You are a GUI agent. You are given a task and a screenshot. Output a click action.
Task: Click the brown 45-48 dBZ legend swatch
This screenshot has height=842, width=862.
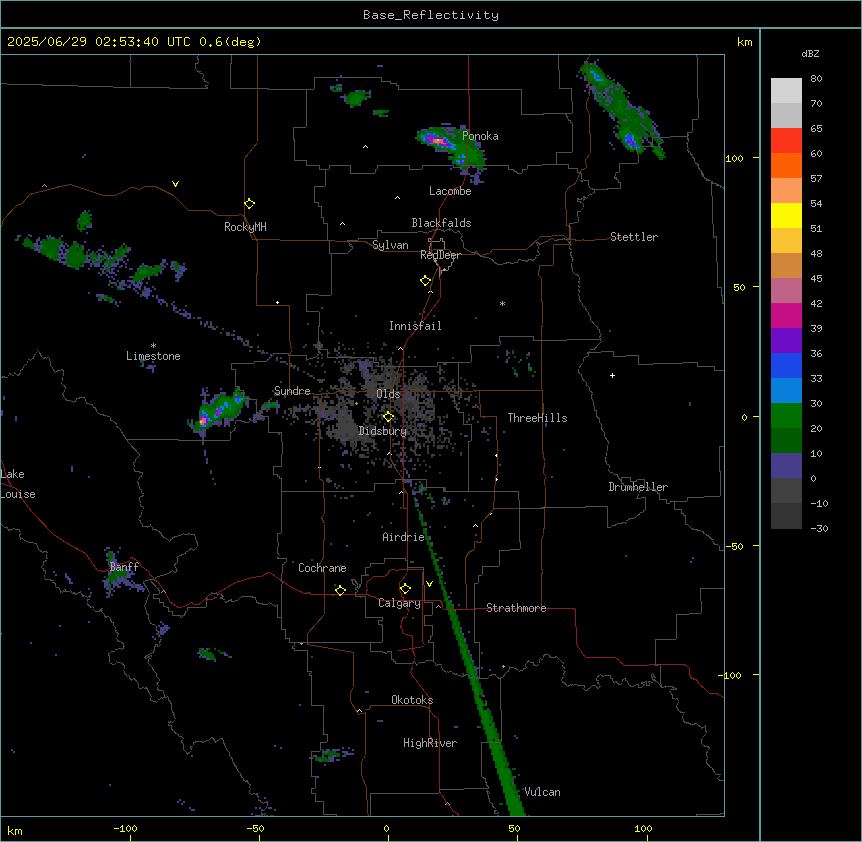coord(786,265)
